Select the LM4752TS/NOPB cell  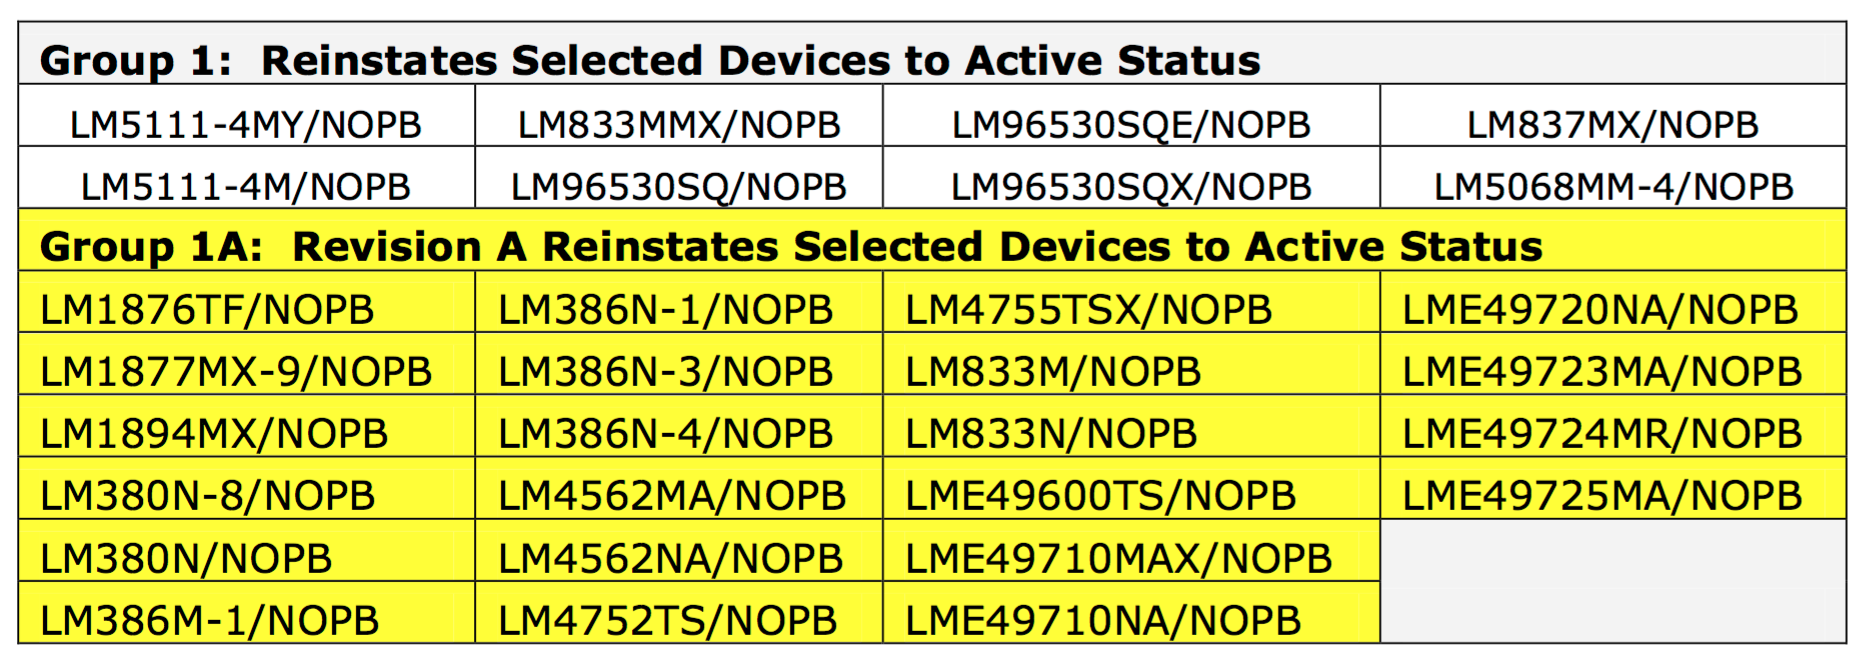click(x=679, y=612)
